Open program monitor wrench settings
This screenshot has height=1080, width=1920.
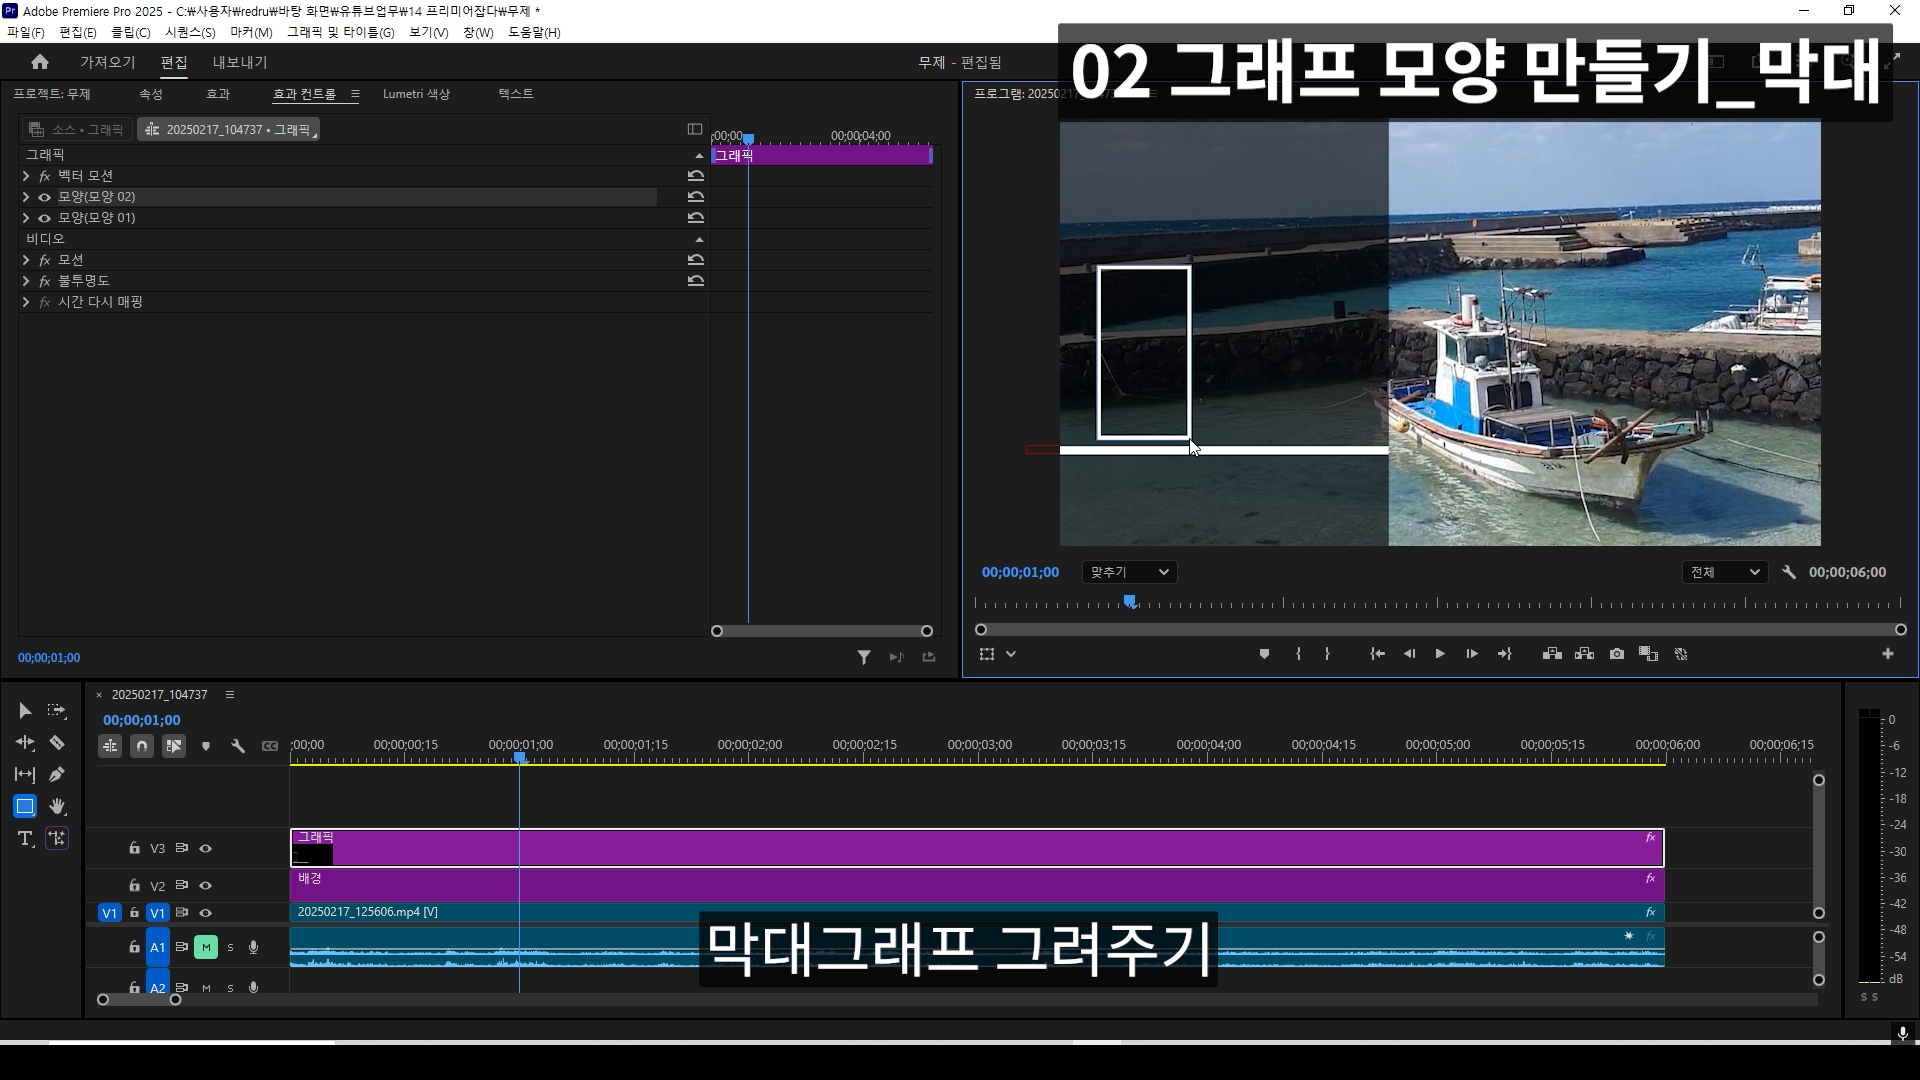[x=1789, y=573]
